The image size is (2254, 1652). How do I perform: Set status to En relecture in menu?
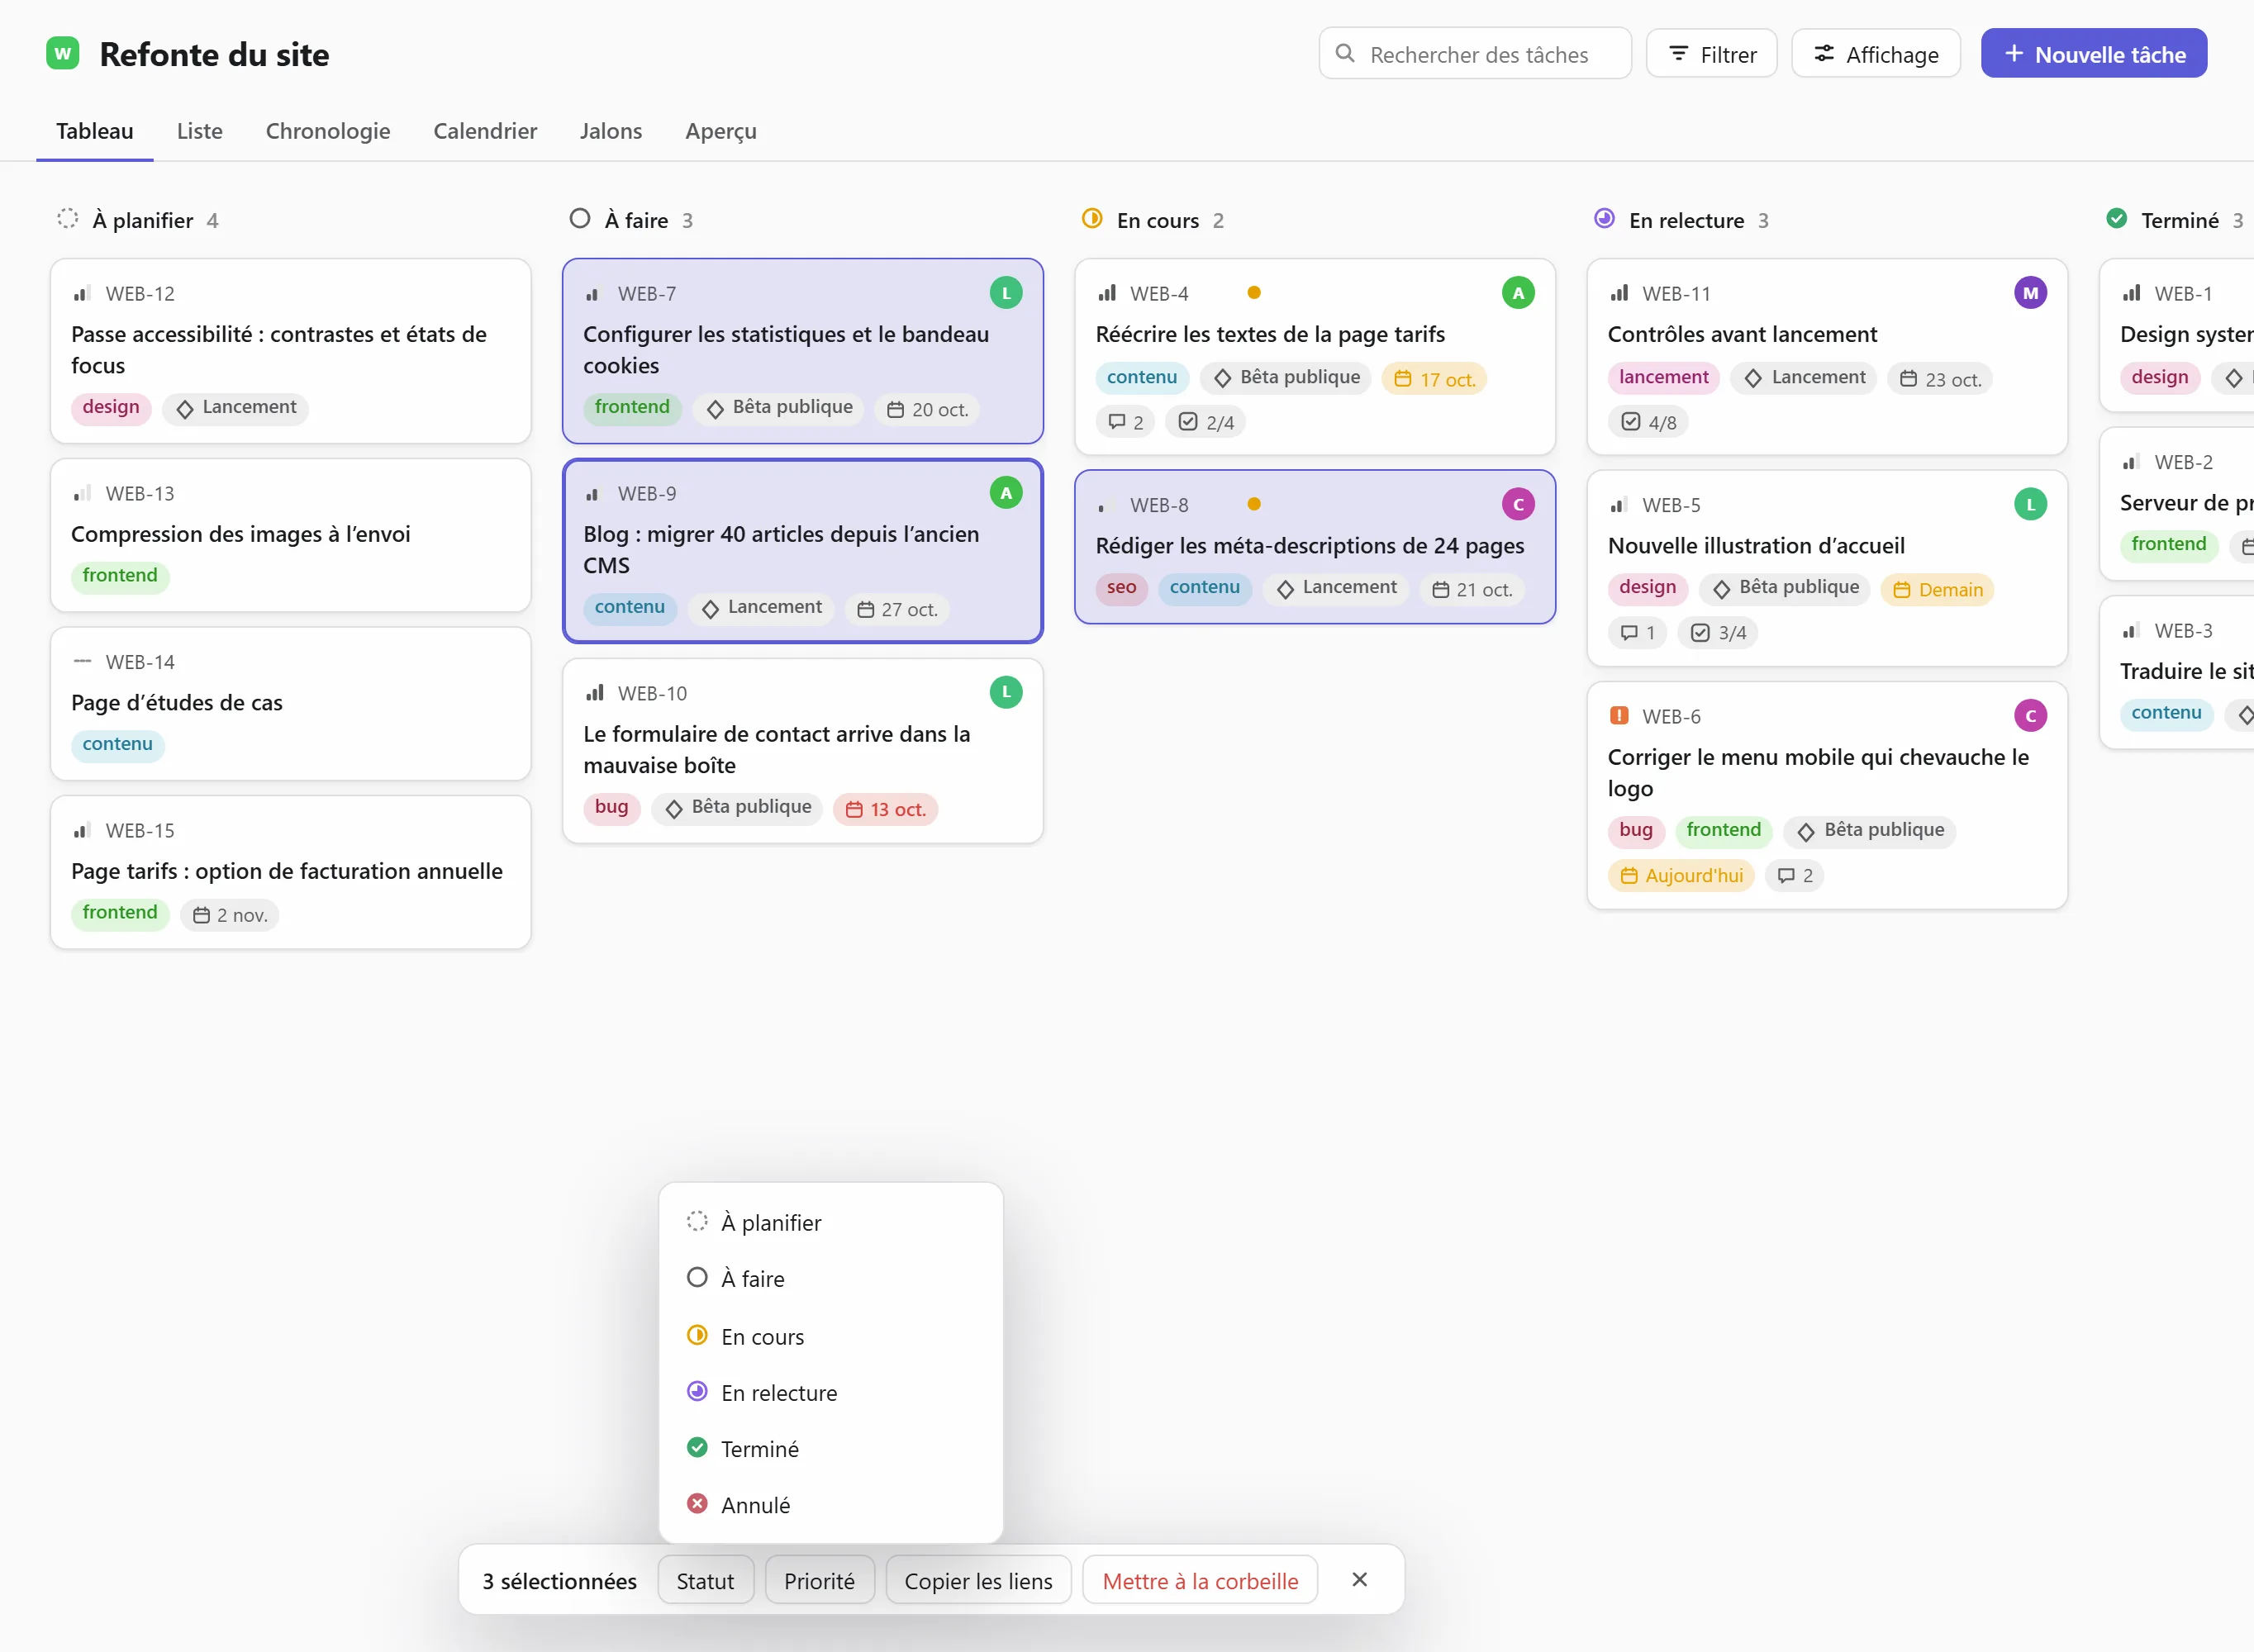[830, 1392]
